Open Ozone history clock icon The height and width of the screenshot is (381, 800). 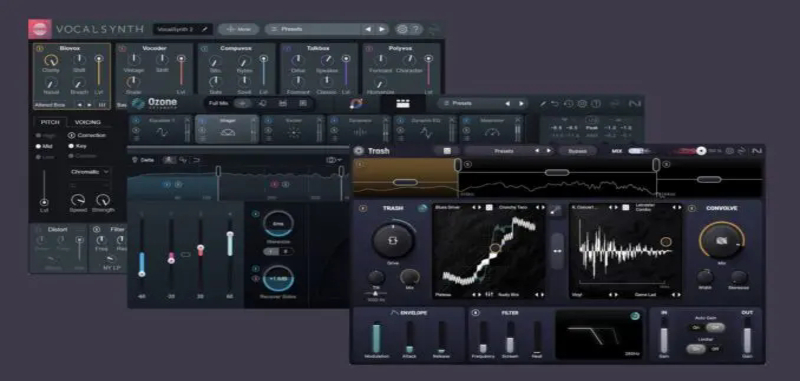click(x=568, y=104)
